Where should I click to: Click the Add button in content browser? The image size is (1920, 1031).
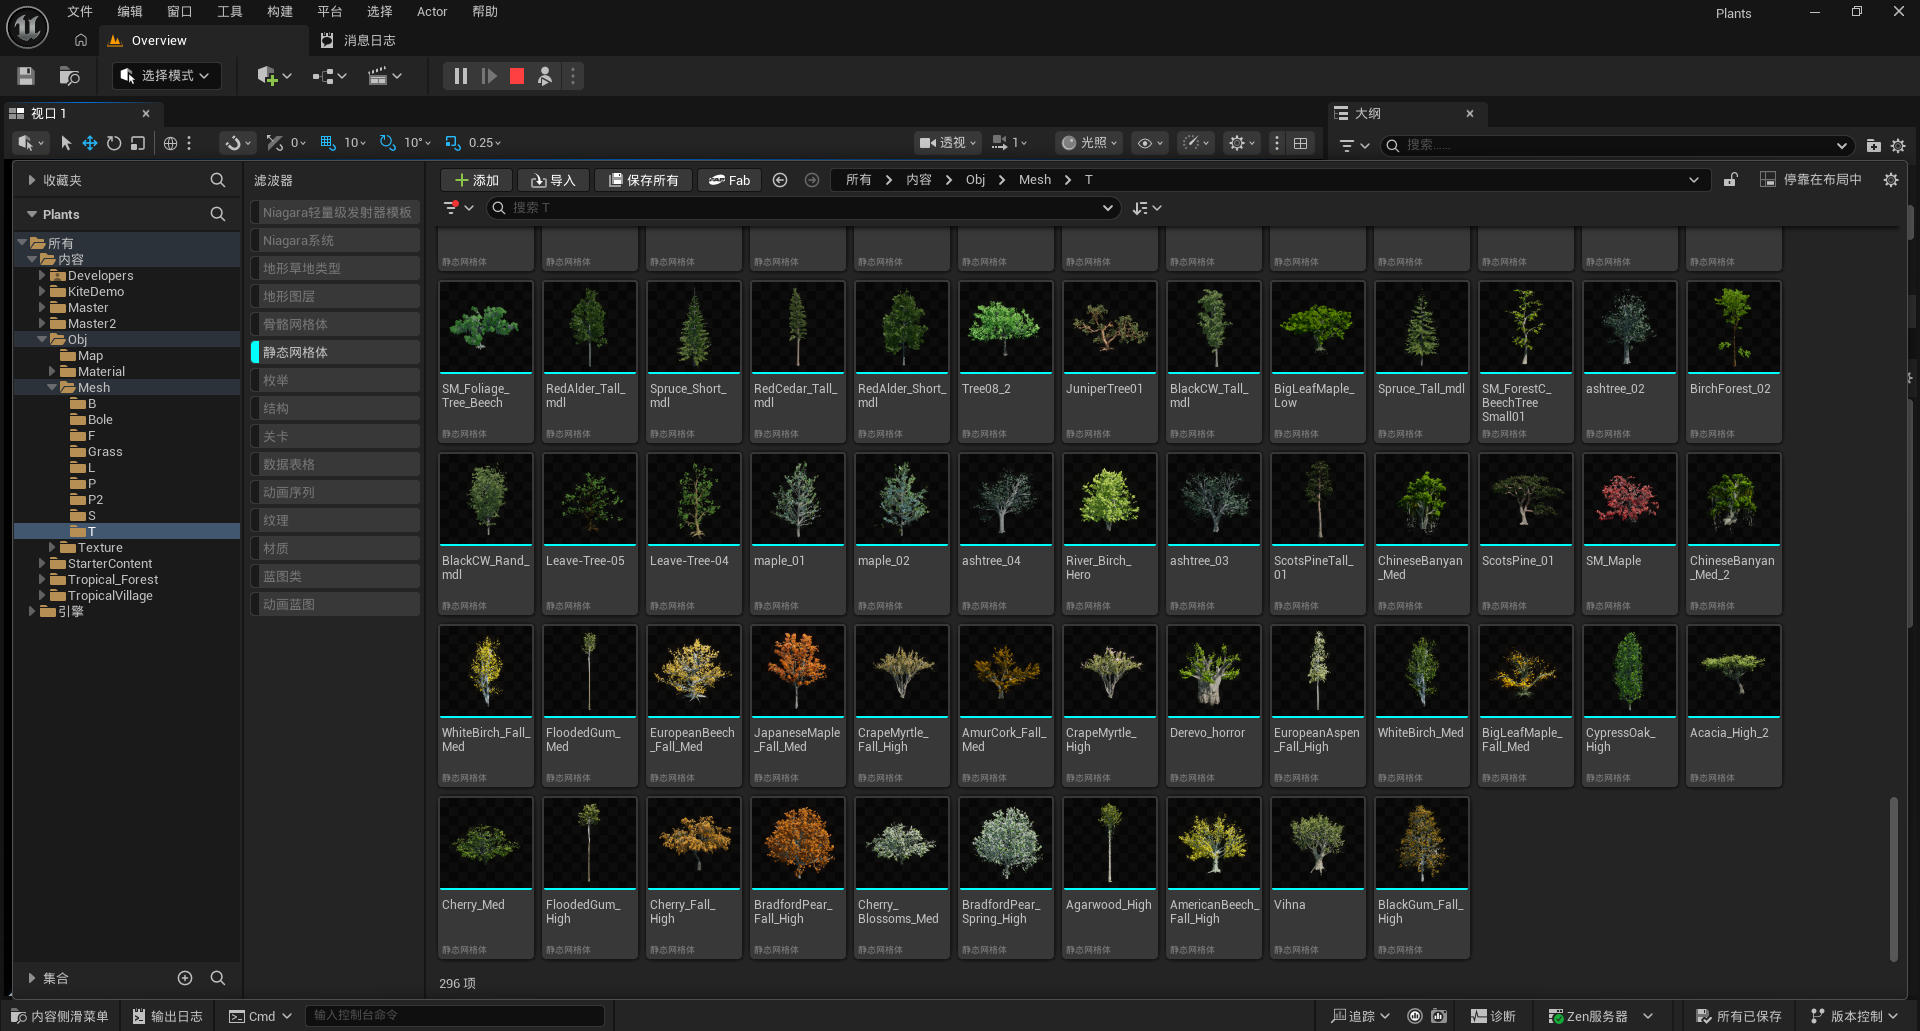click(476, 180)
